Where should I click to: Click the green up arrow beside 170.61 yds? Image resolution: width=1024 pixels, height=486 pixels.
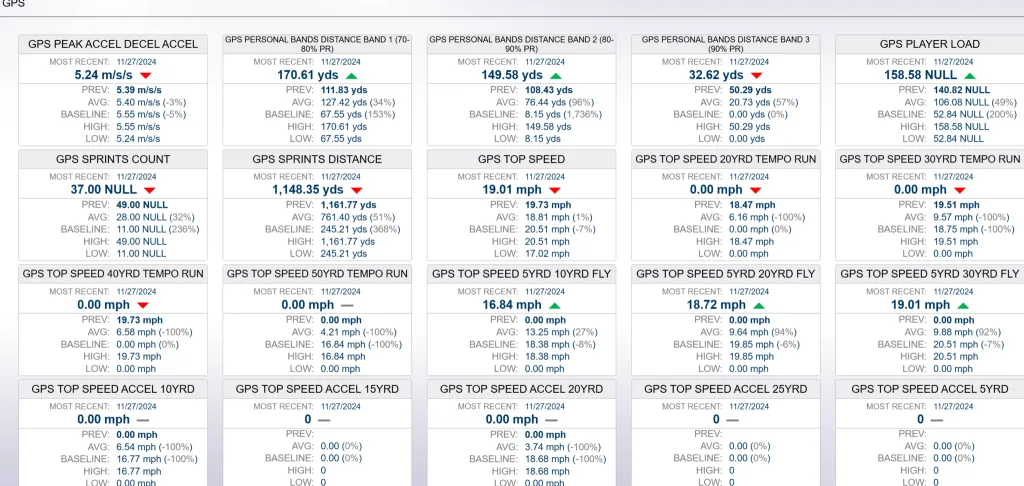coord(351,76)
